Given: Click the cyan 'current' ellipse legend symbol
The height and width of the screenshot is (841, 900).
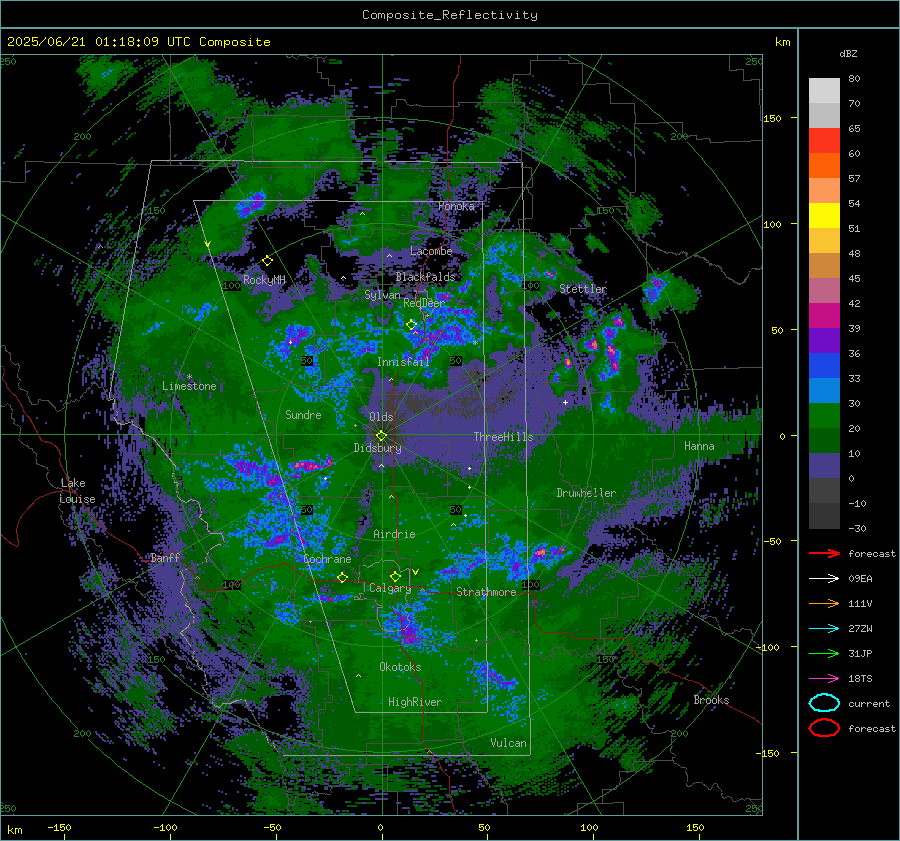Looking at the screenshot, I should pyautogui.click(x=824, y=703).
